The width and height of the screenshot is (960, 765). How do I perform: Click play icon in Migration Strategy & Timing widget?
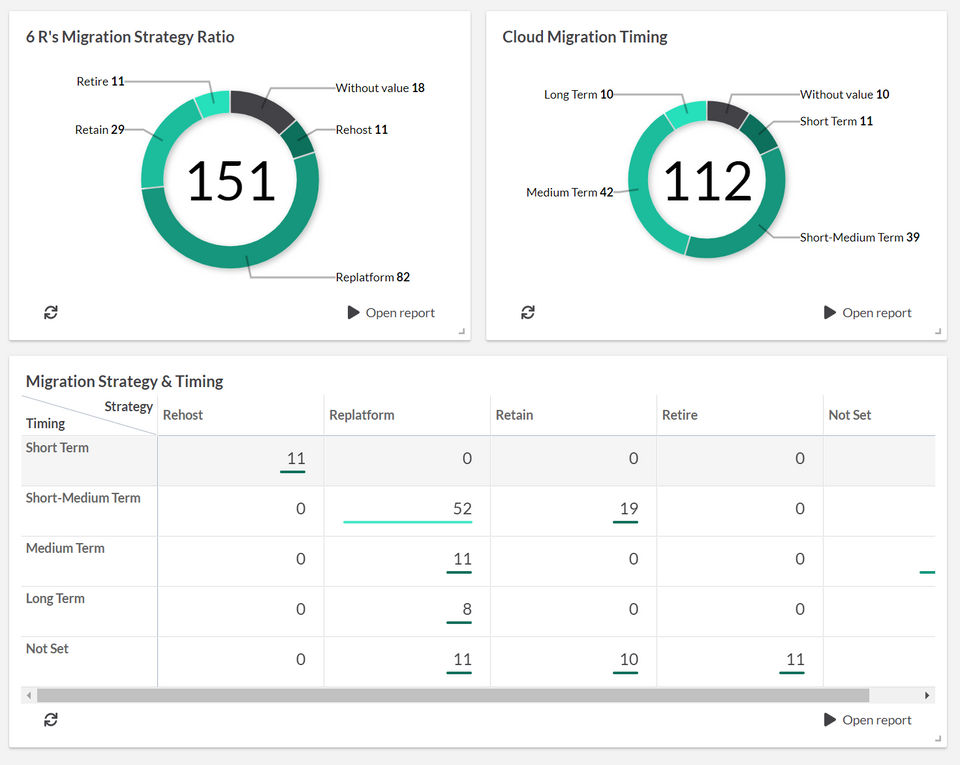[830, 720]
